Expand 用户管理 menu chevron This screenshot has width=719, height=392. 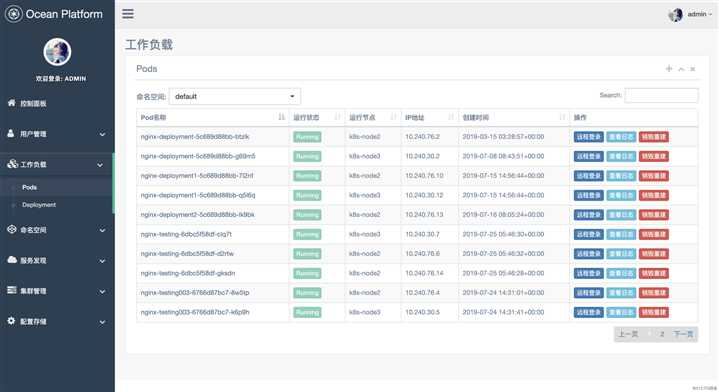tap(102, 134)
